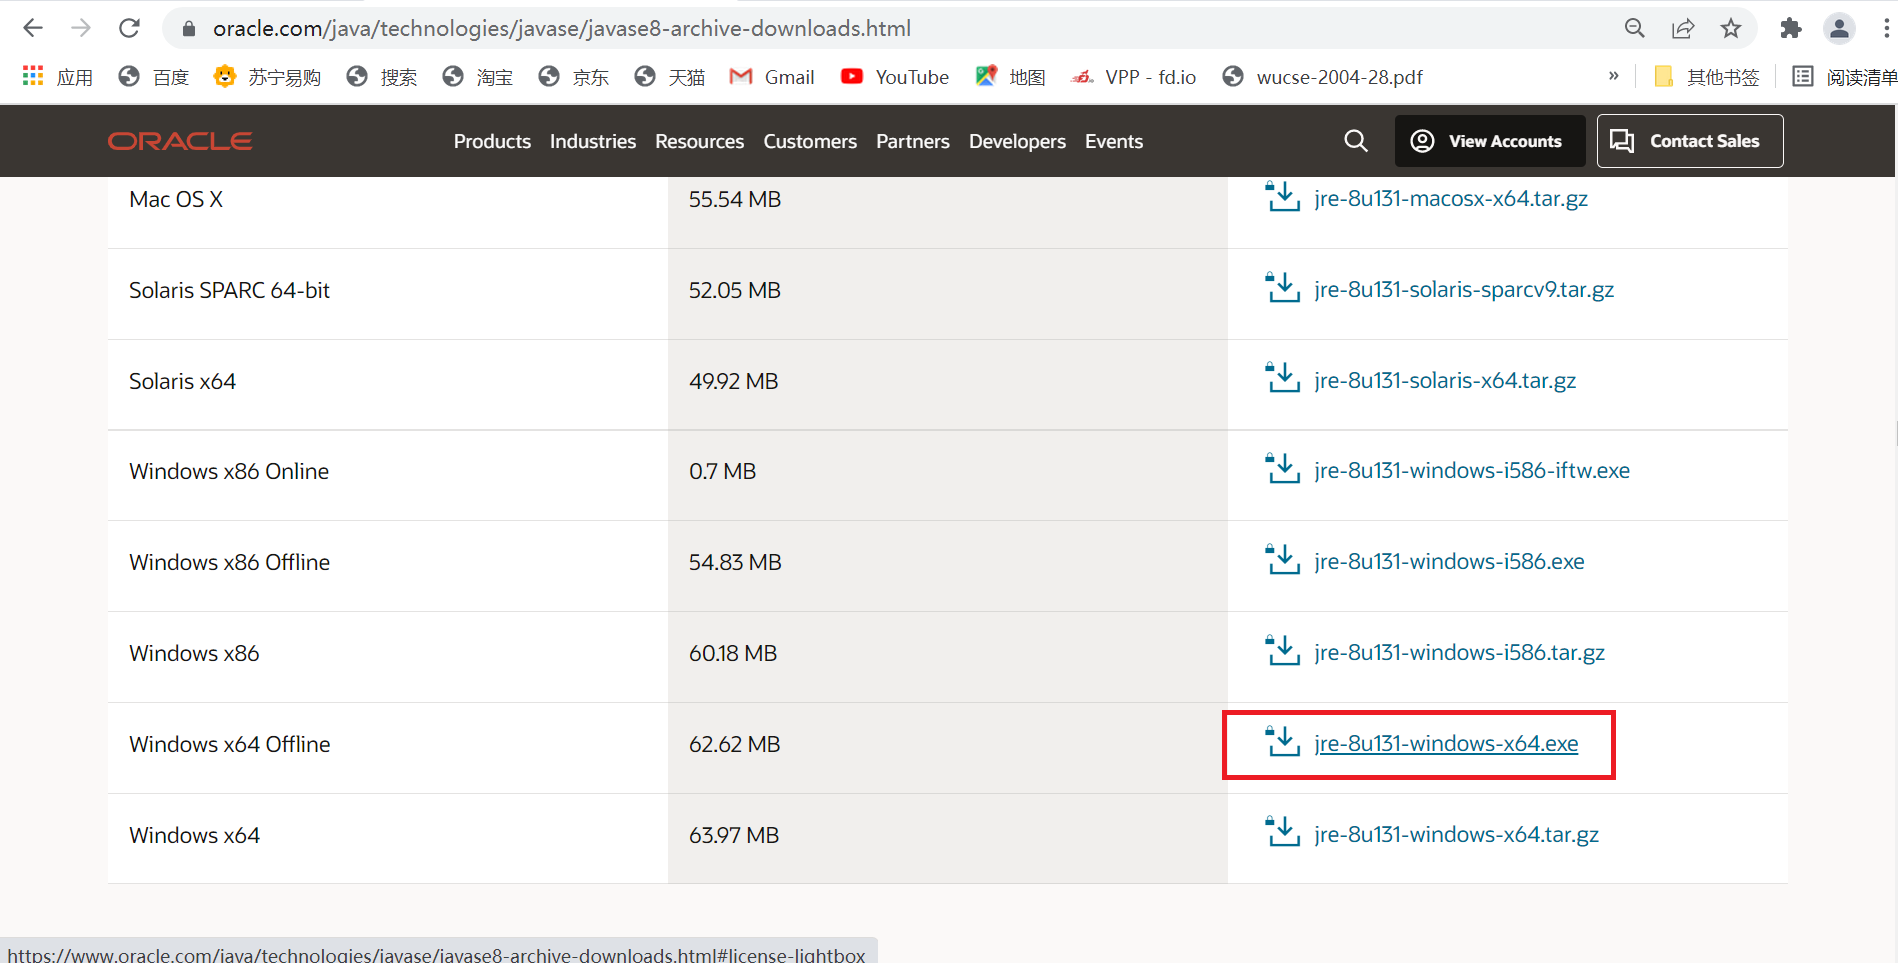
Task: Open the 天猫 bookmark
Action: tap(670, 77)
